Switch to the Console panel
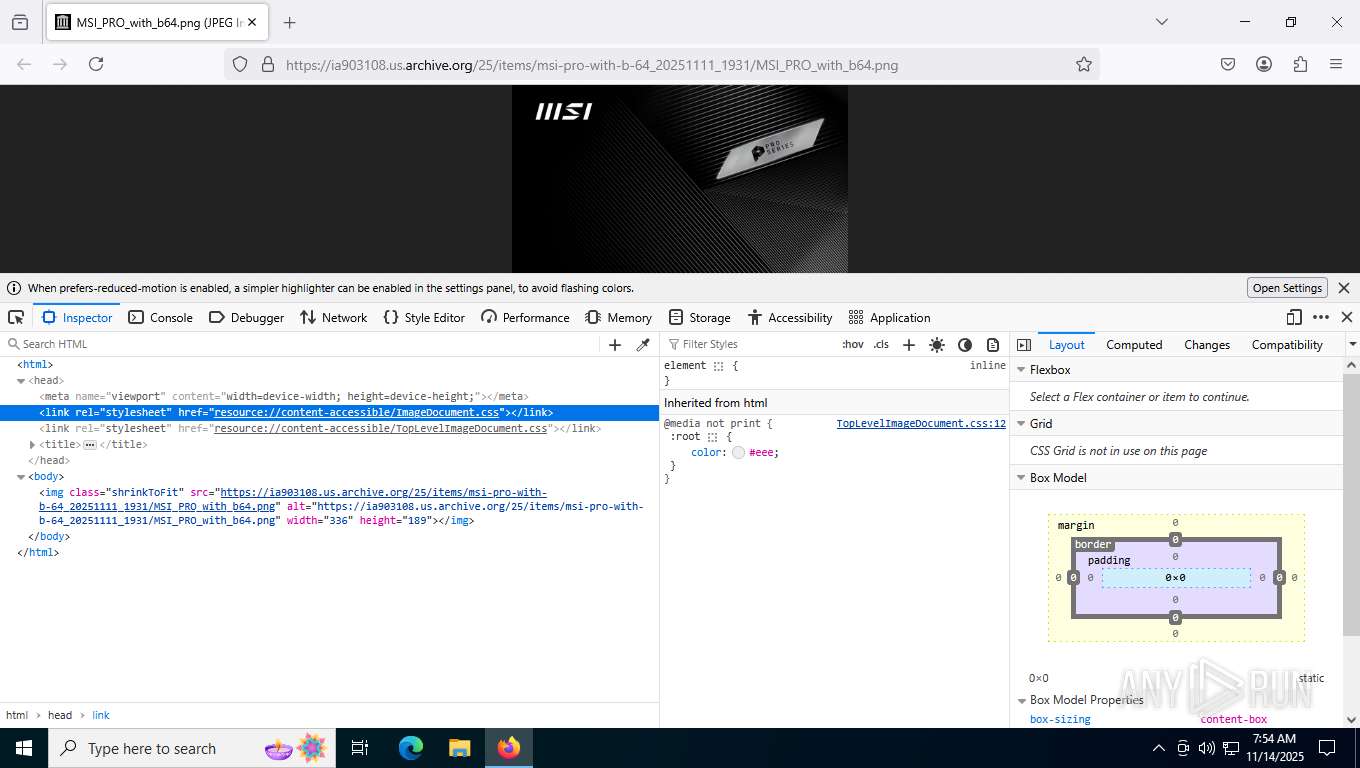This screenshot has height=768, width=1360. 160,317
